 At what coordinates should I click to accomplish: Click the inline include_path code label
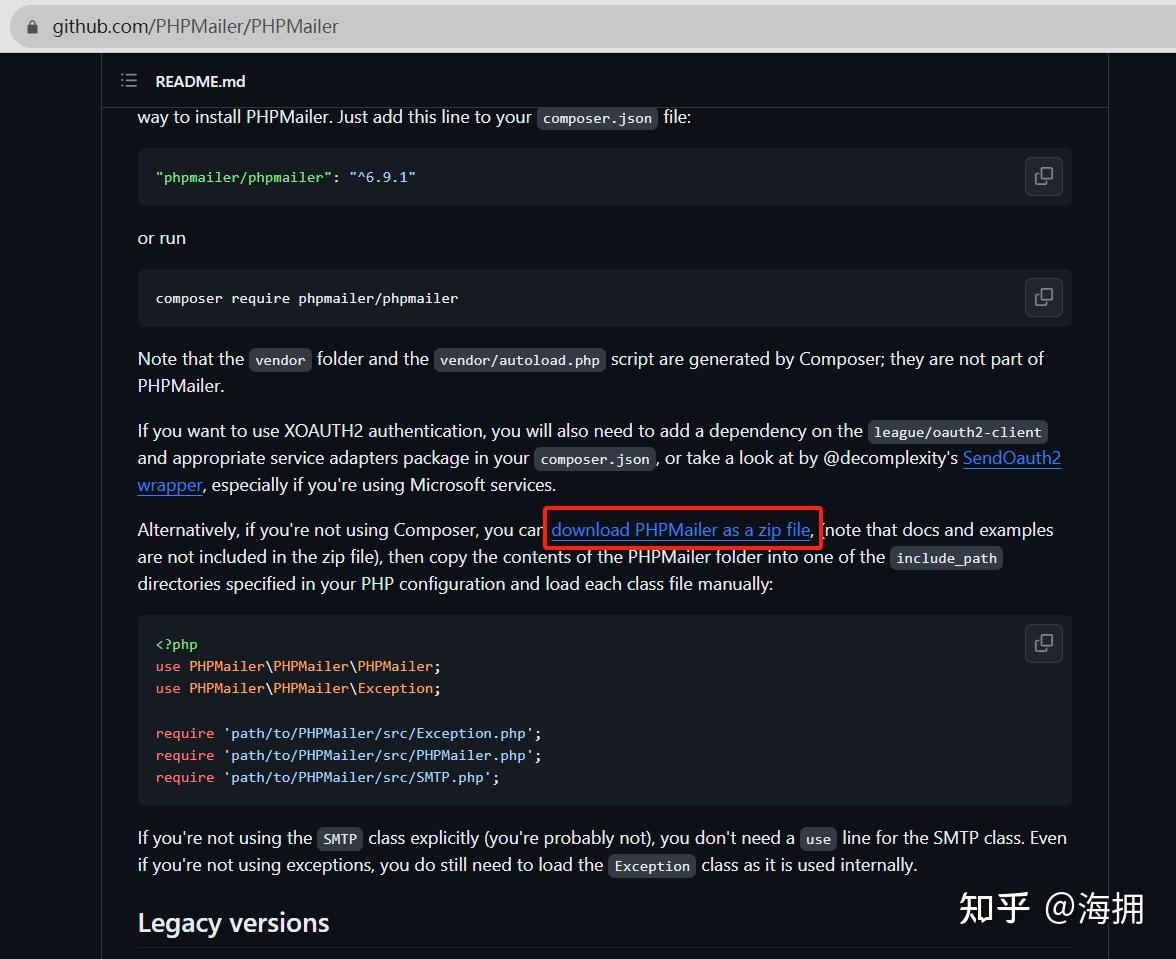(946, 558)
